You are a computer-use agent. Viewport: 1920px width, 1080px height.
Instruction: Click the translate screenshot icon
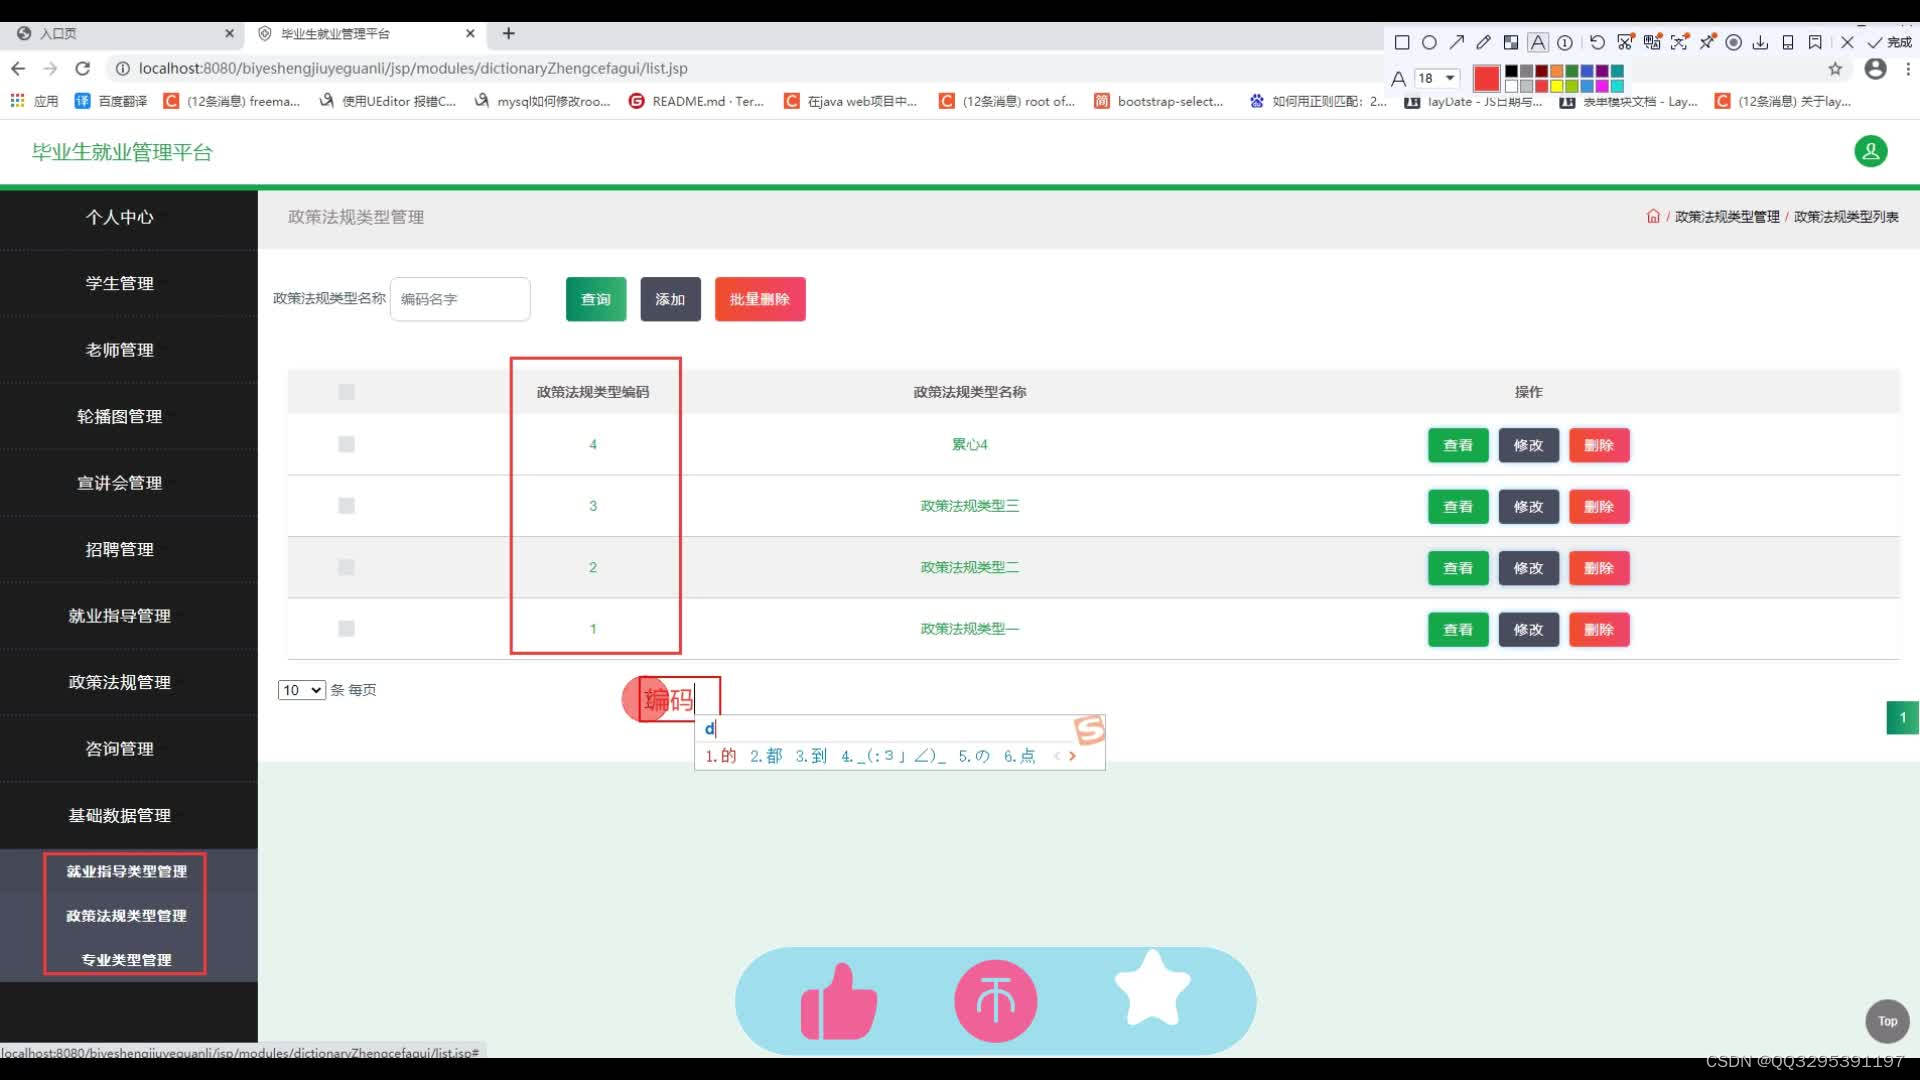tap(1652, 43)
